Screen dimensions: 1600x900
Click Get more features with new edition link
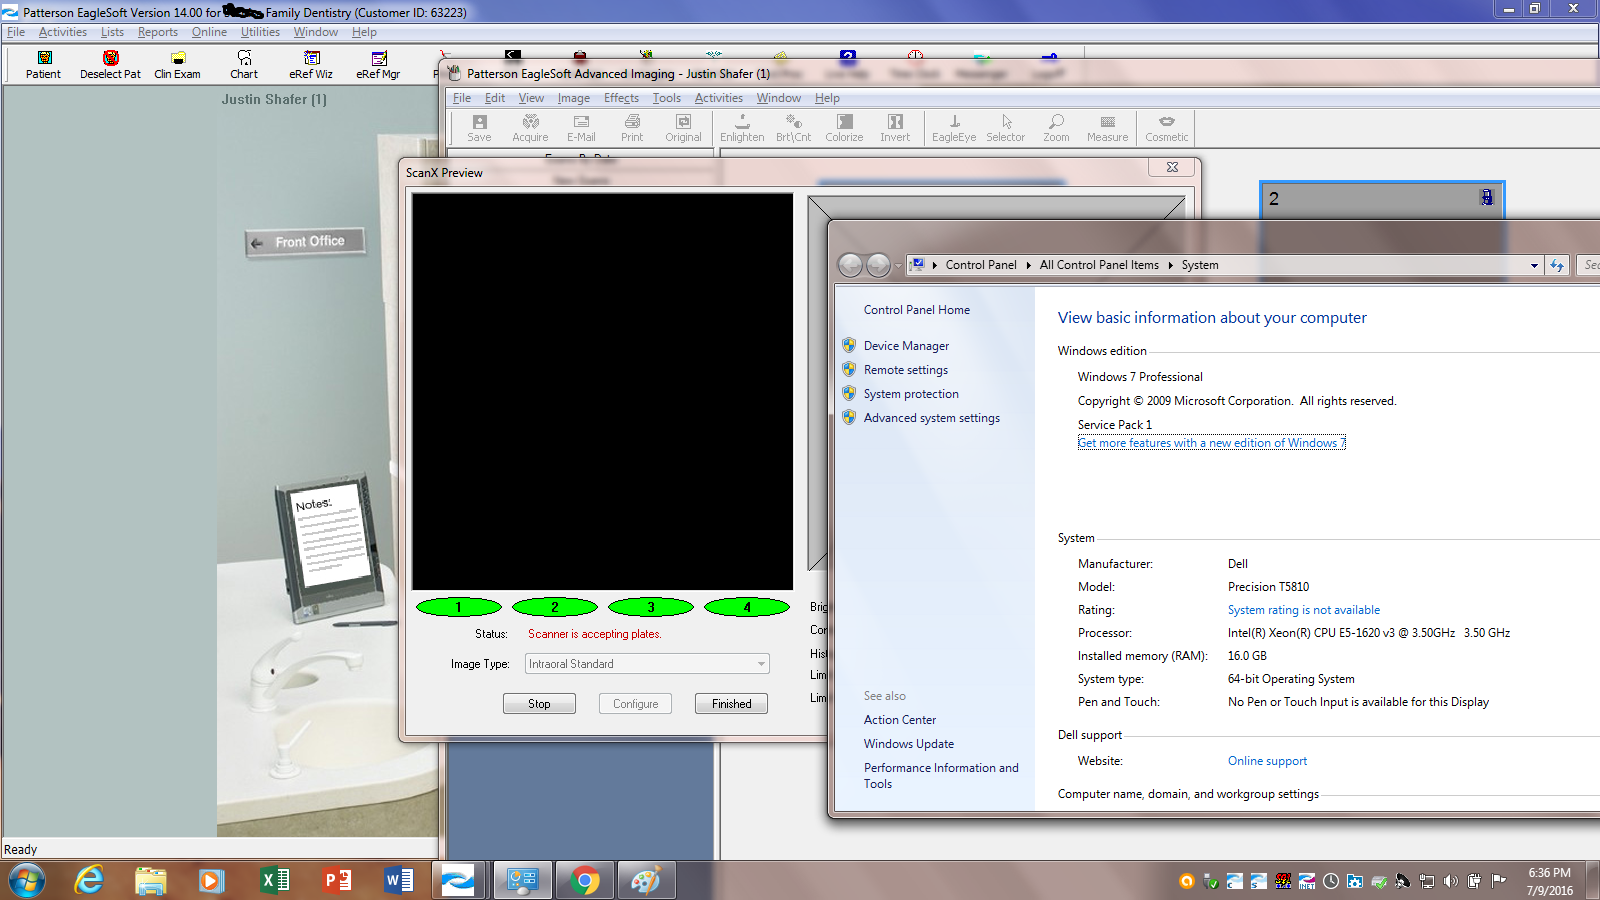pyautogui.click(x=1212, y=443)
